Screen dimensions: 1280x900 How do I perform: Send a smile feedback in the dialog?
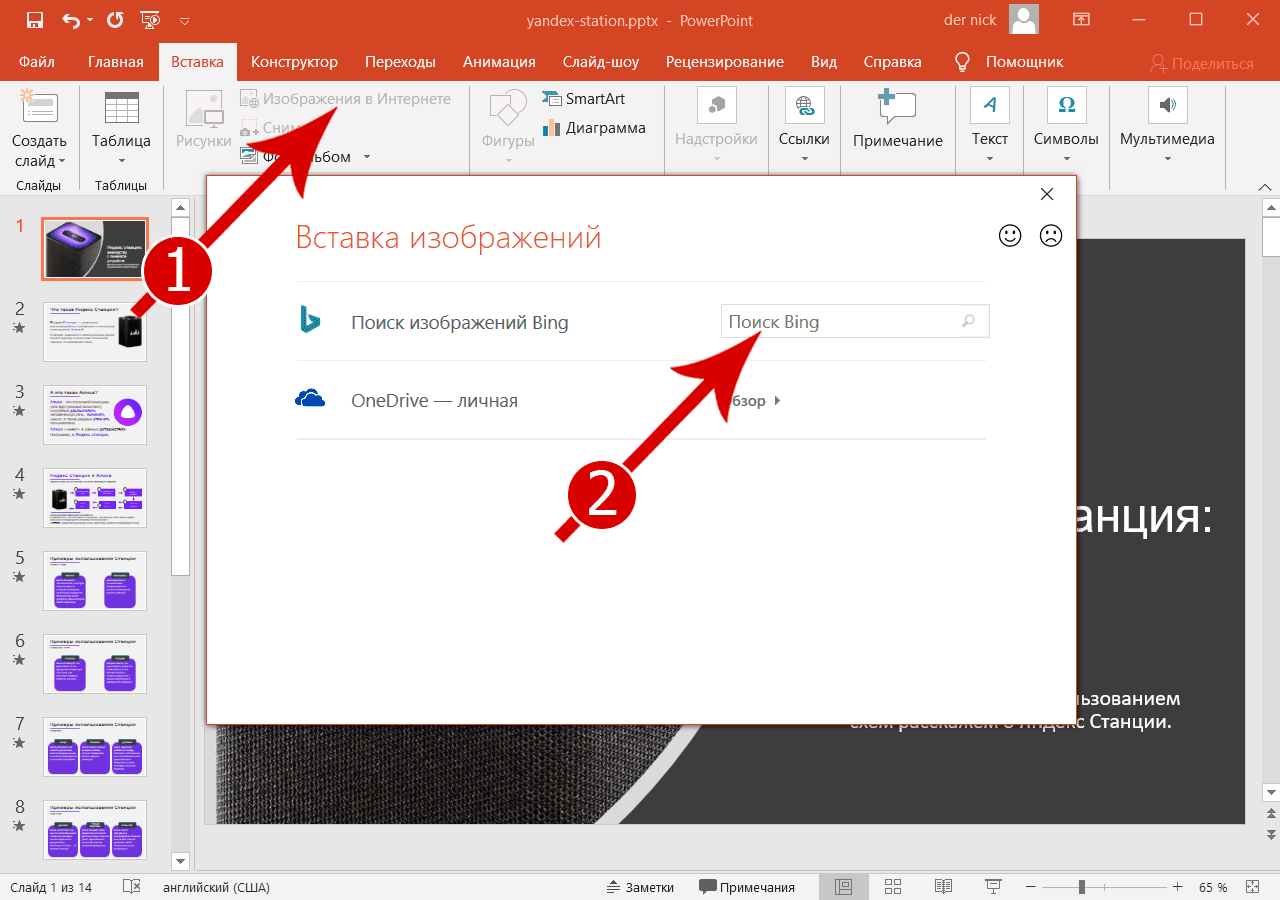click(1011, 236)
